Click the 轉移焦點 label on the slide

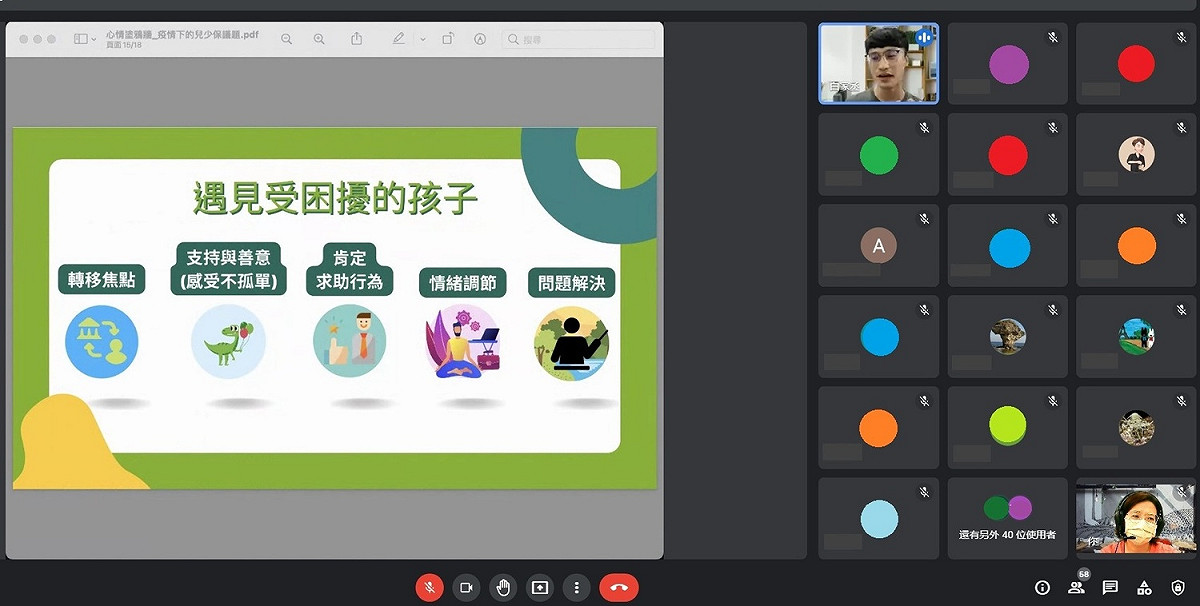pos(101,281)
